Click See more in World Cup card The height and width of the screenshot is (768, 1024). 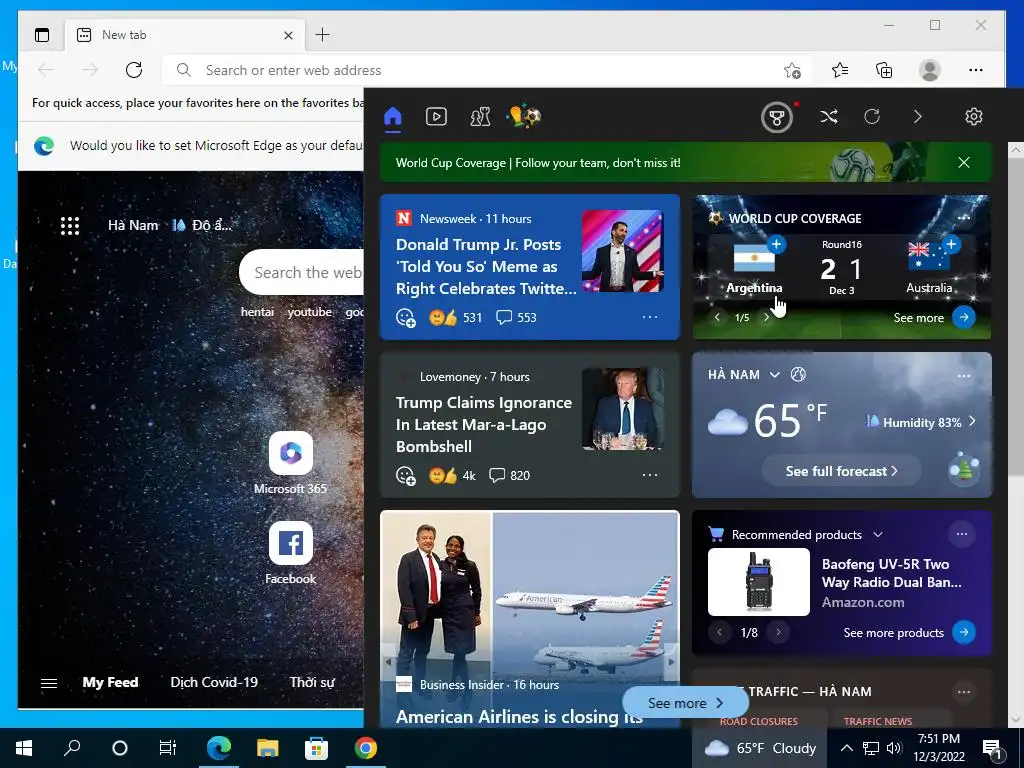coord(934,317)
